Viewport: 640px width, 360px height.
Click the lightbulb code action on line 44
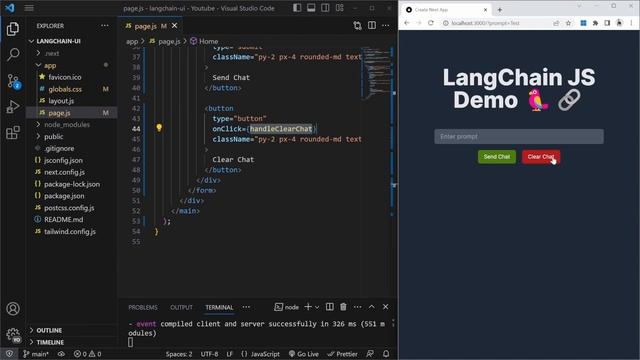point(159,128)
